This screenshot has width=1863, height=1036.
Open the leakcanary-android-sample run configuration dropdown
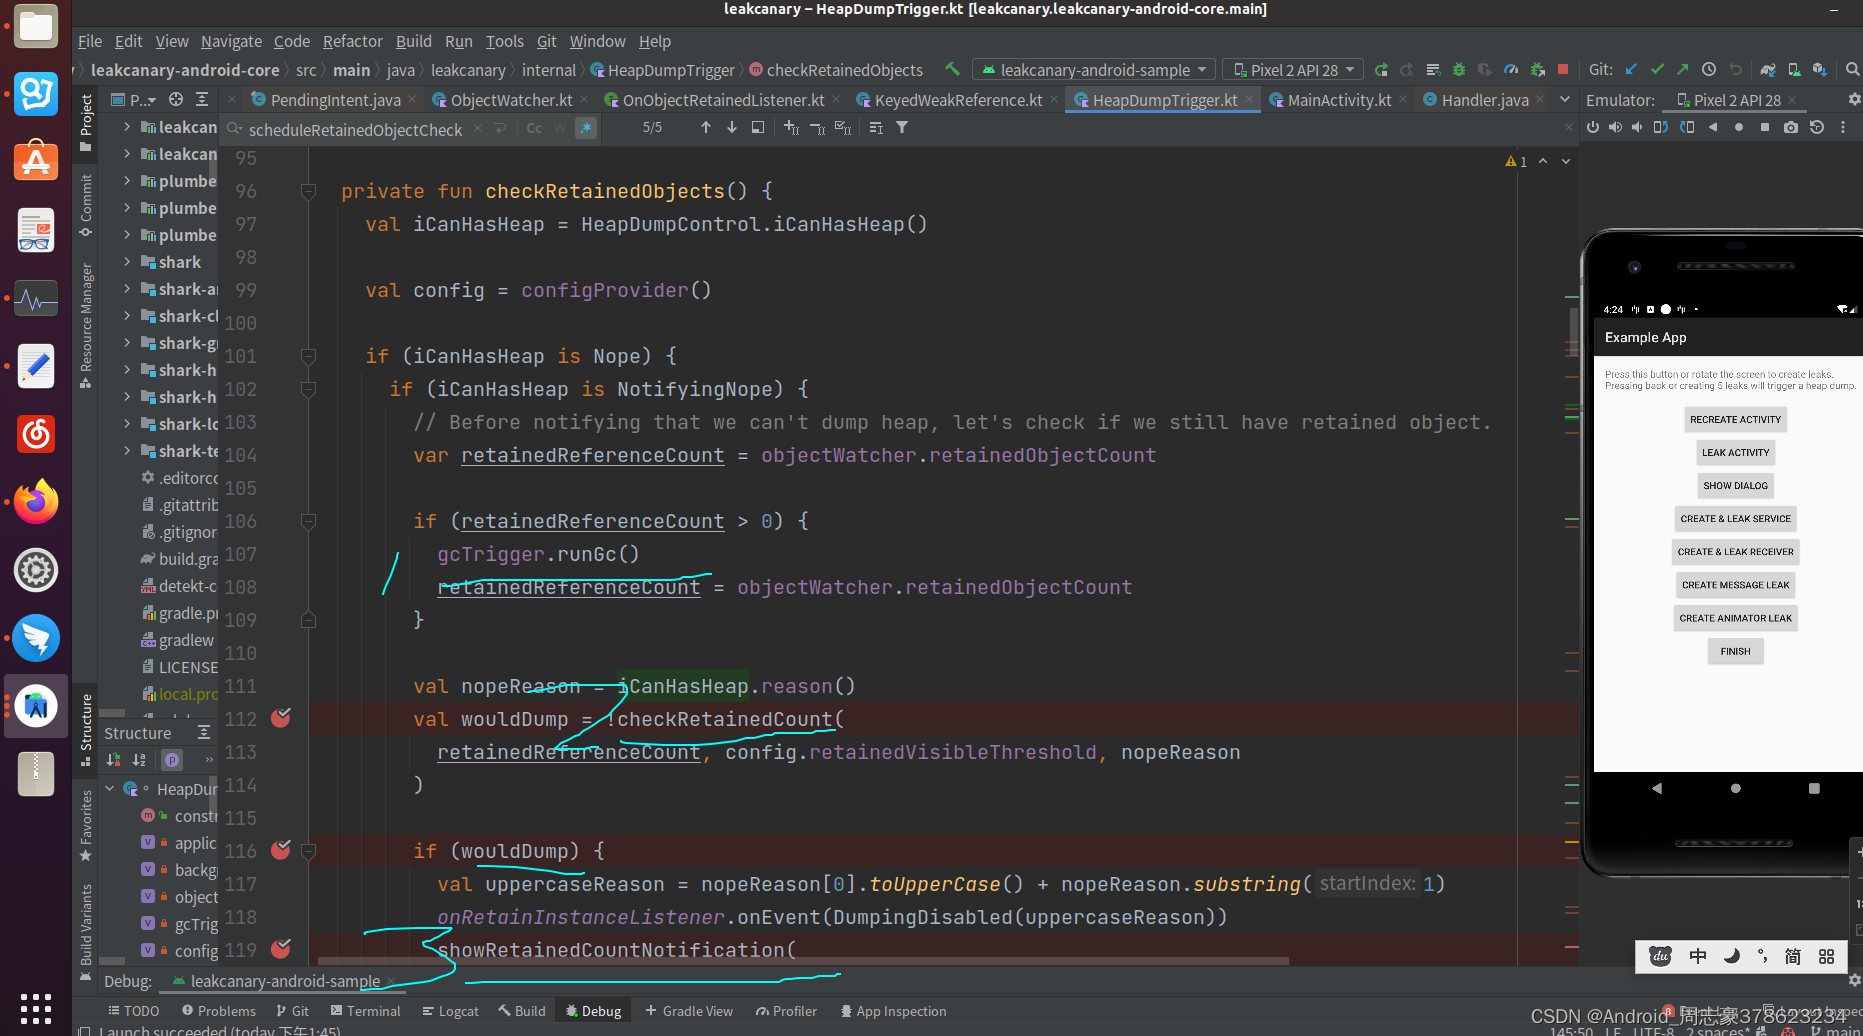1094,70
